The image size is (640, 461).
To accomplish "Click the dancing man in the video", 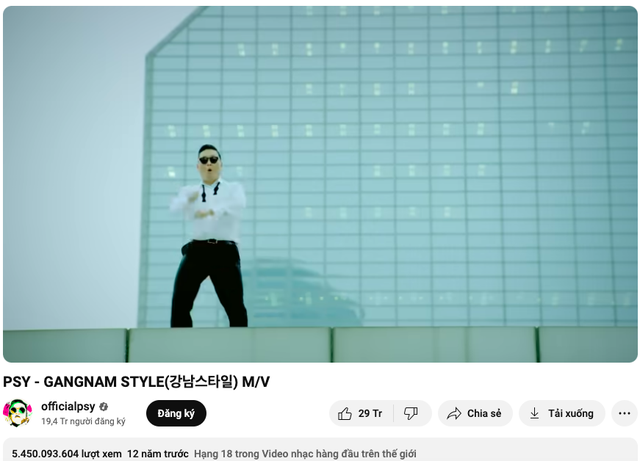I will click(209, 237).
